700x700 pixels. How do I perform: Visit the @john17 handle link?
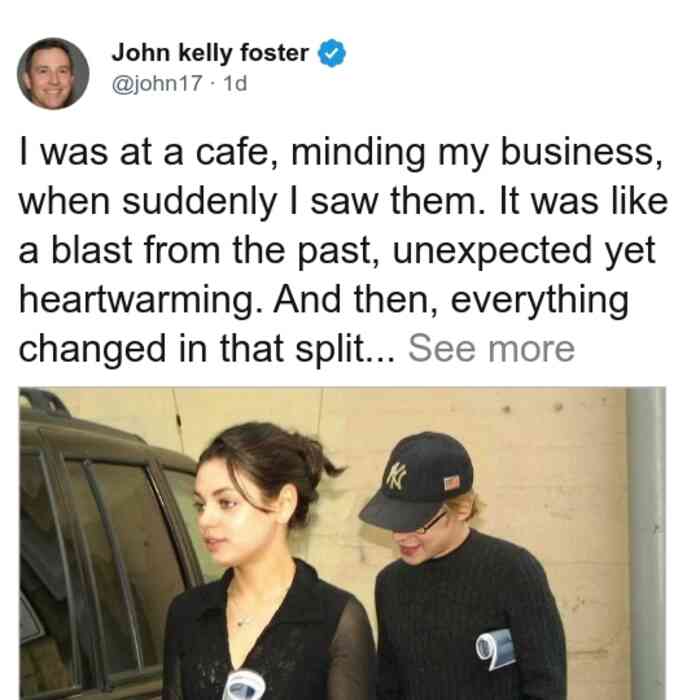[x=157, y=83]
